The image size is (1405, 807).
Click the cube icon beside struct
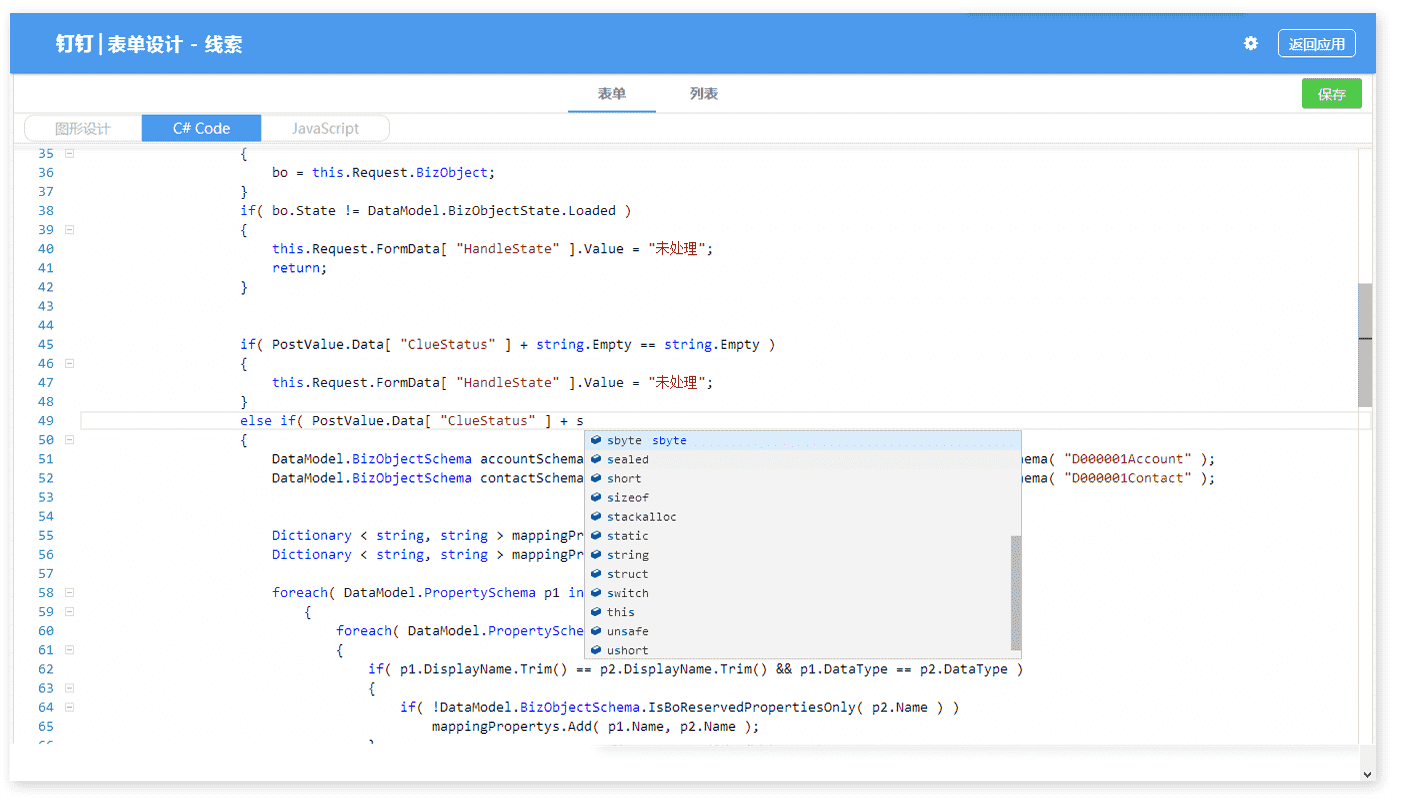tap(596, 574)
